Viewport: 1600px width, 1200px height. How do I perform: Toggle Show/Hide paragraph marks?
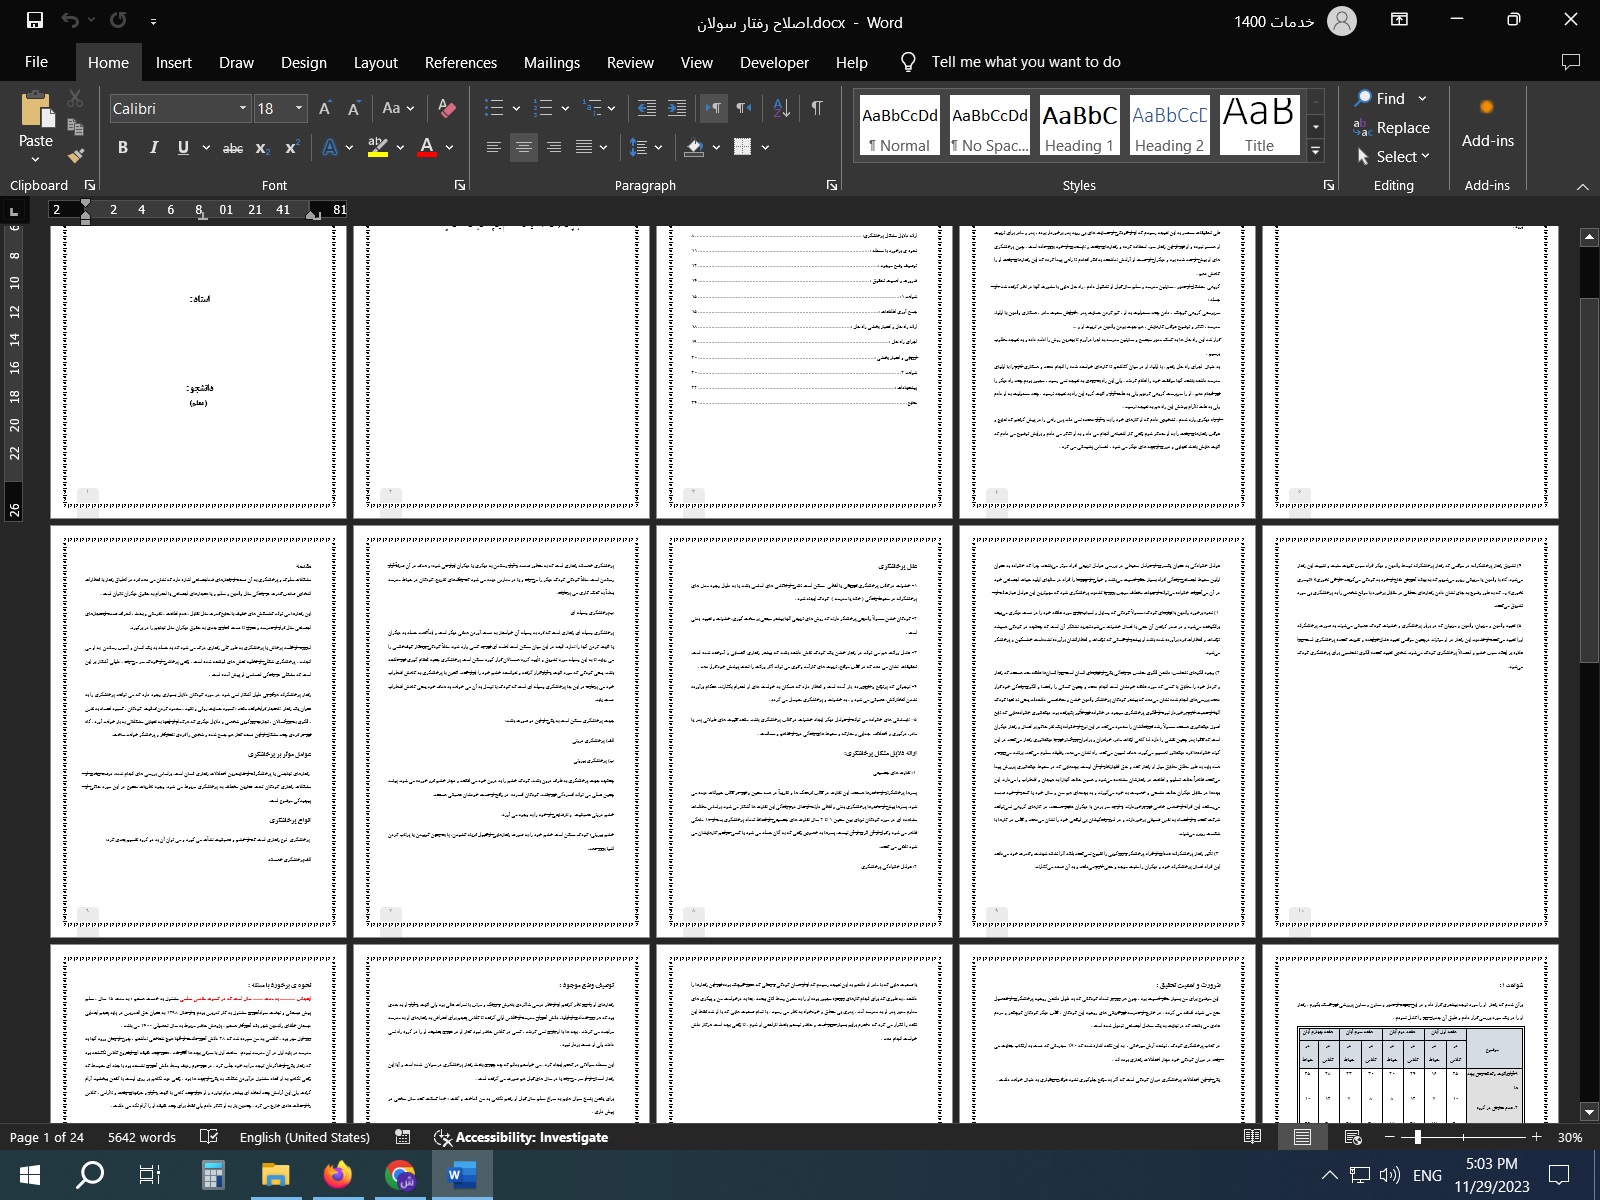(x=817, y=108)
